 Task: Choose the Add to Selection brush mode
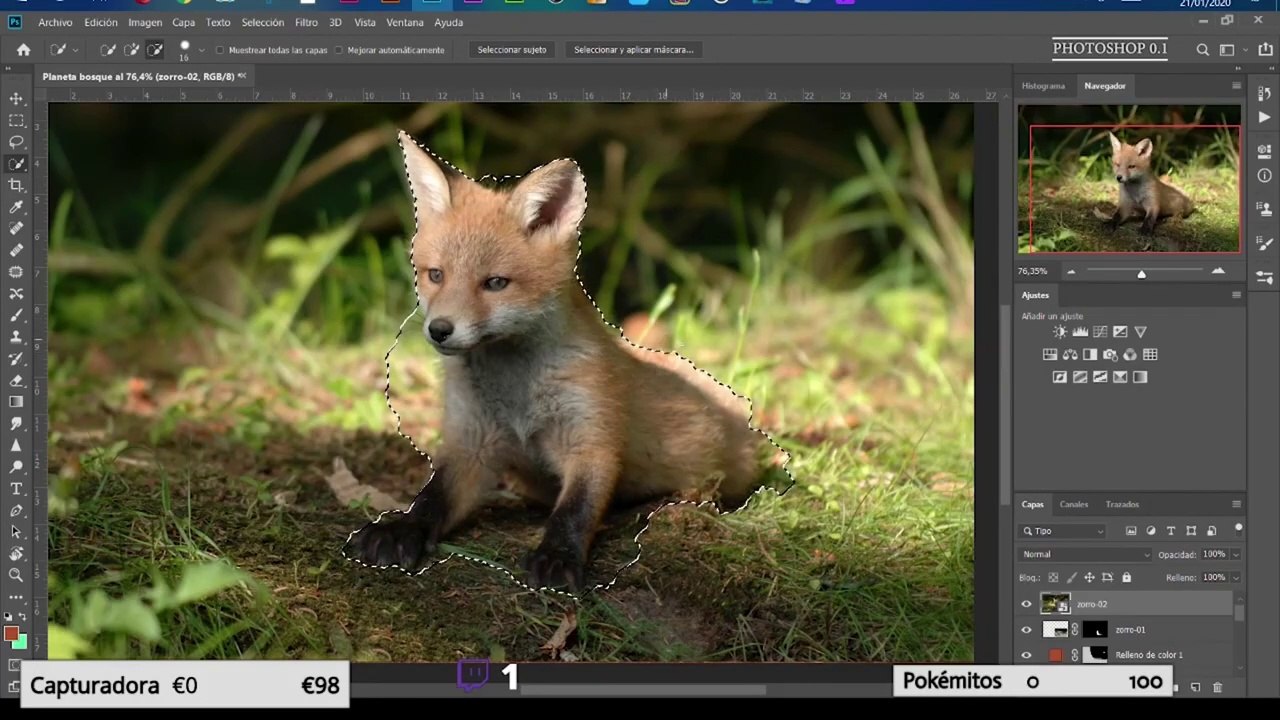[x=131, y=50]
